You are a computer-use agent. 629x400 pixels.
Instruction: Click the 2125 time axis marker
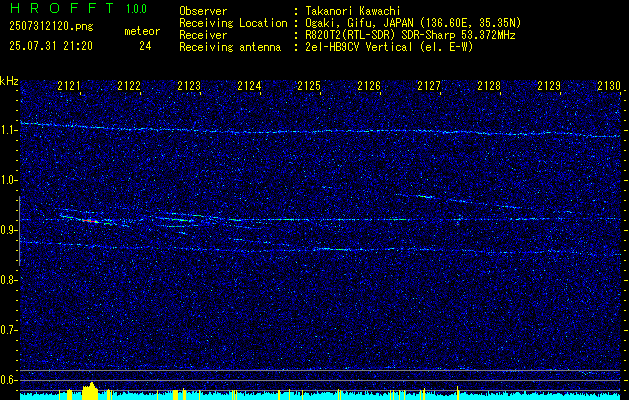[309, 85]
